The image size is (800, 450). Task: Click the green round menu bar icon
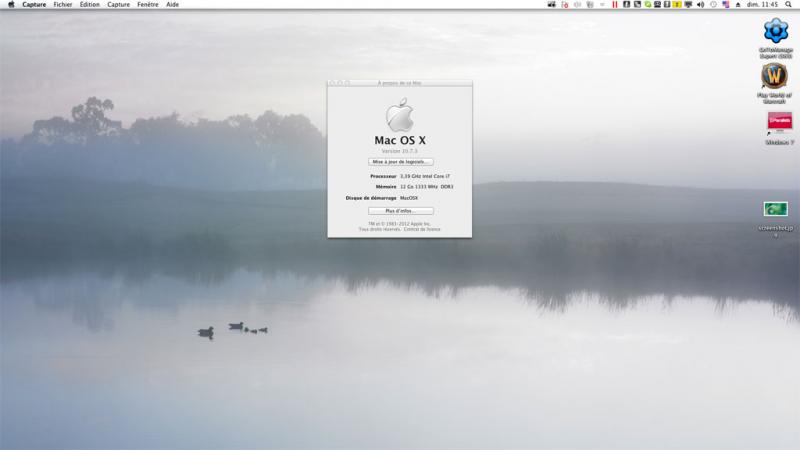point(647,4)
